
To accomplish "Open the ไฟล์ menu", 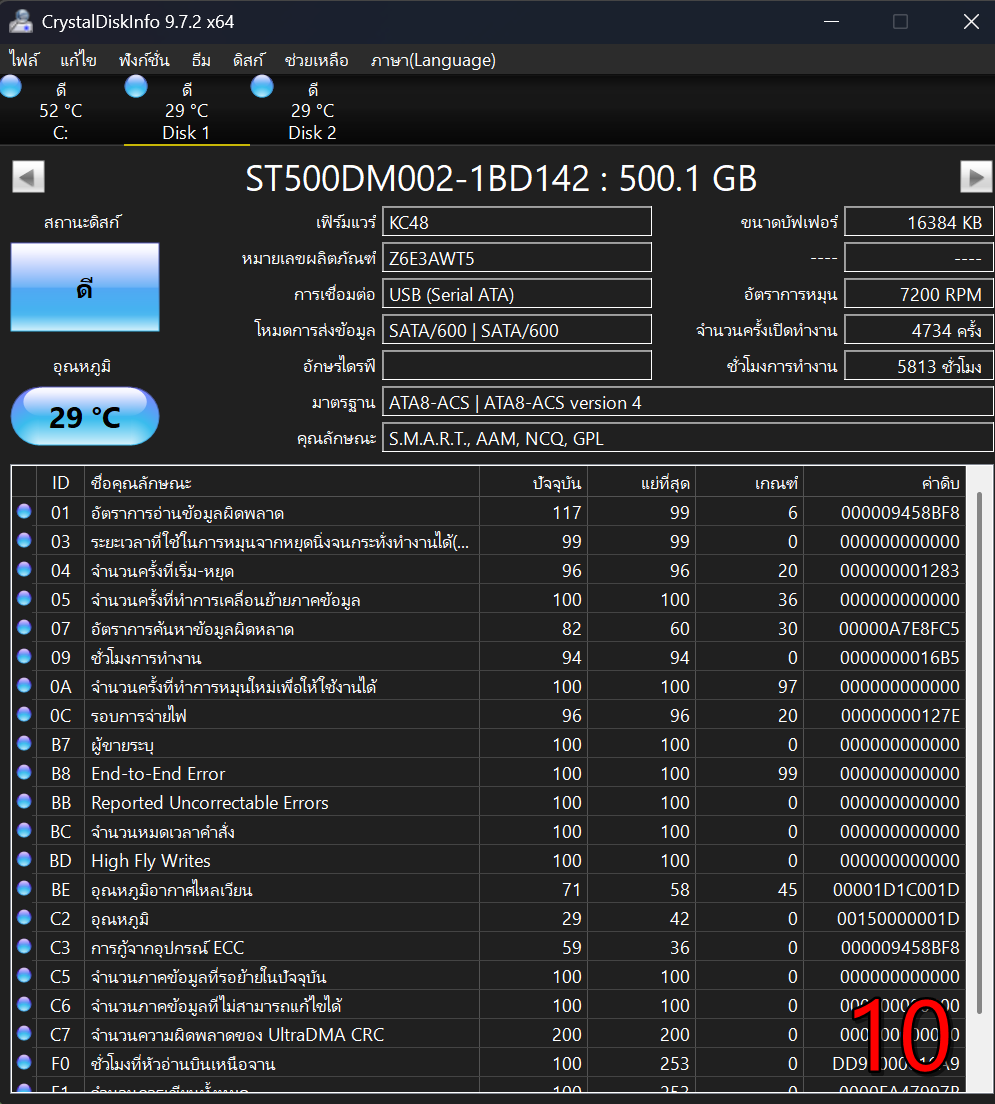I will [x=24, y=60].
